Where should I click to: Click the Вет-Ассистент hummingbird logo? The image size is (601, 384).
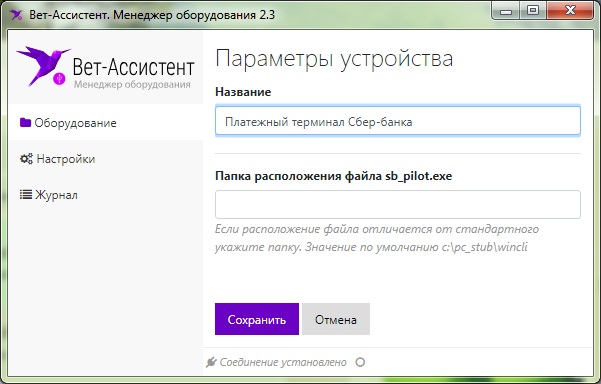pos(44,66)
